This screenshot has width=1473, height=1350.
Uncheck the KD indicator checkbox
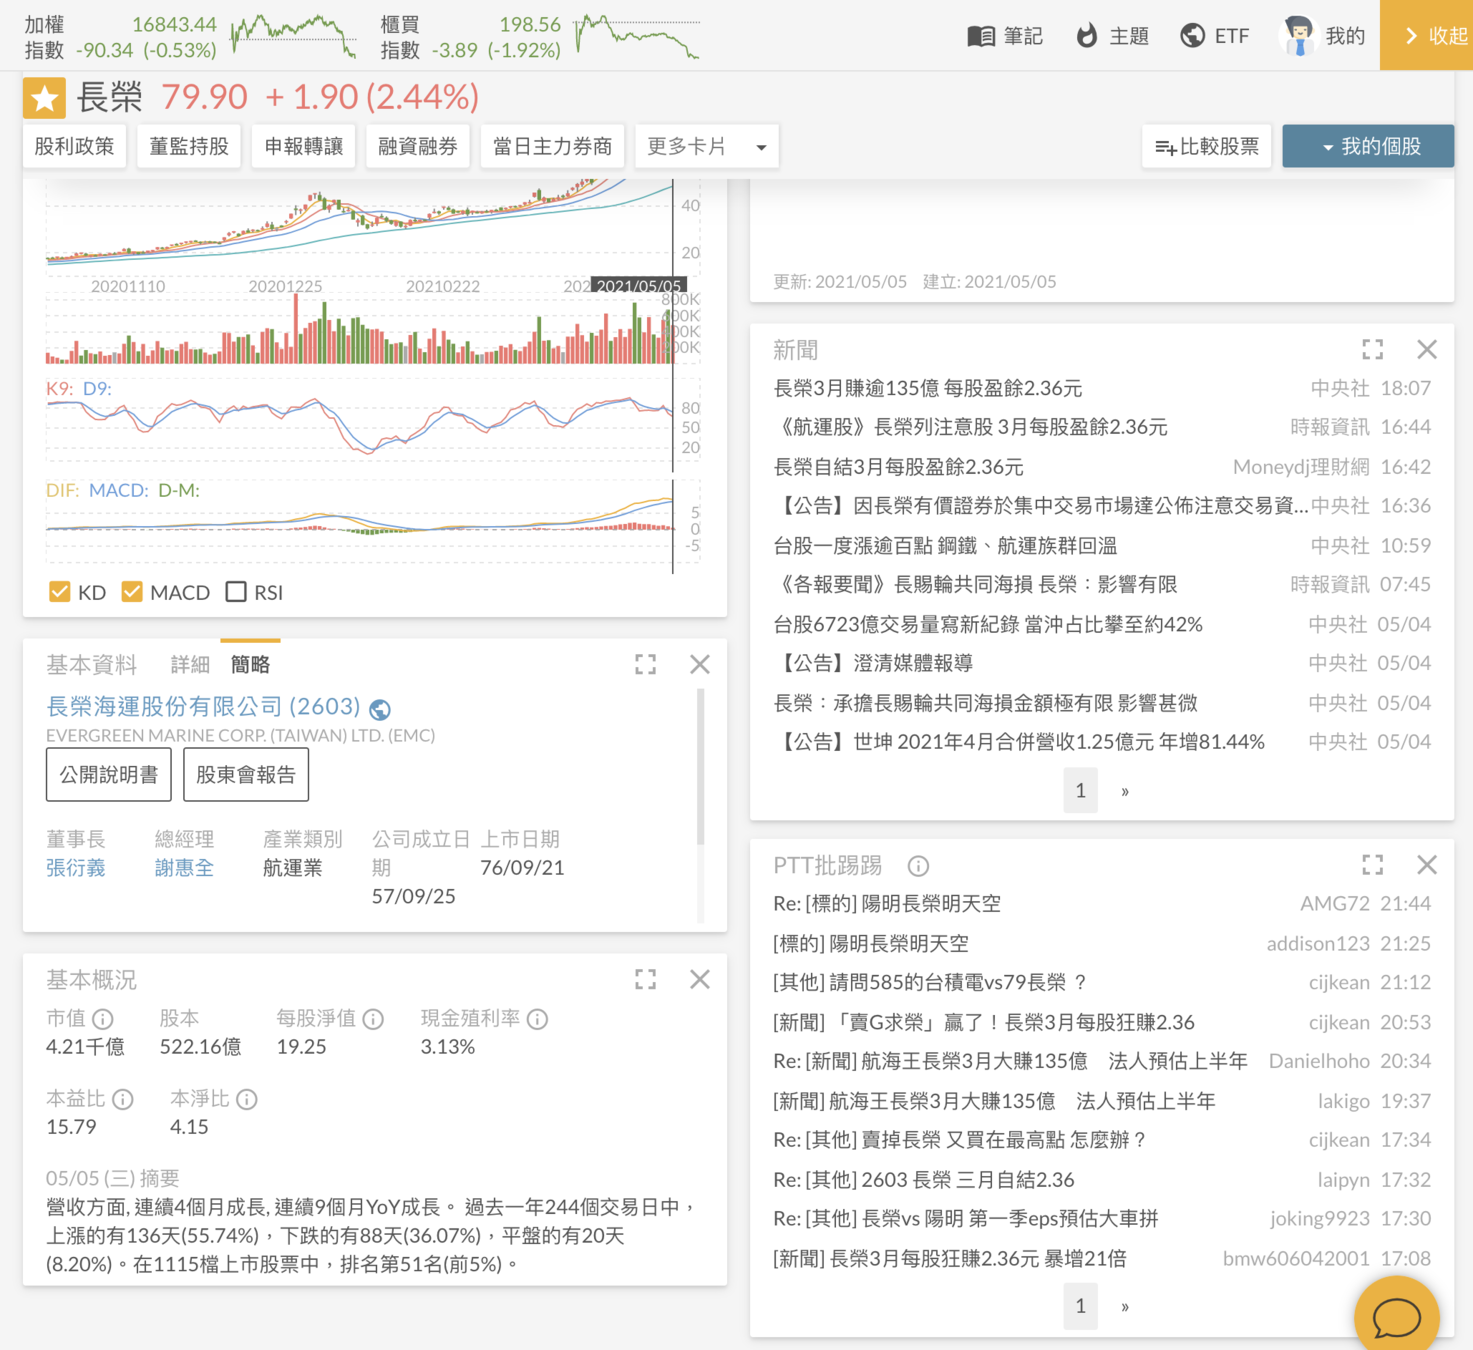pyautogui.click(x=60, y=592)
